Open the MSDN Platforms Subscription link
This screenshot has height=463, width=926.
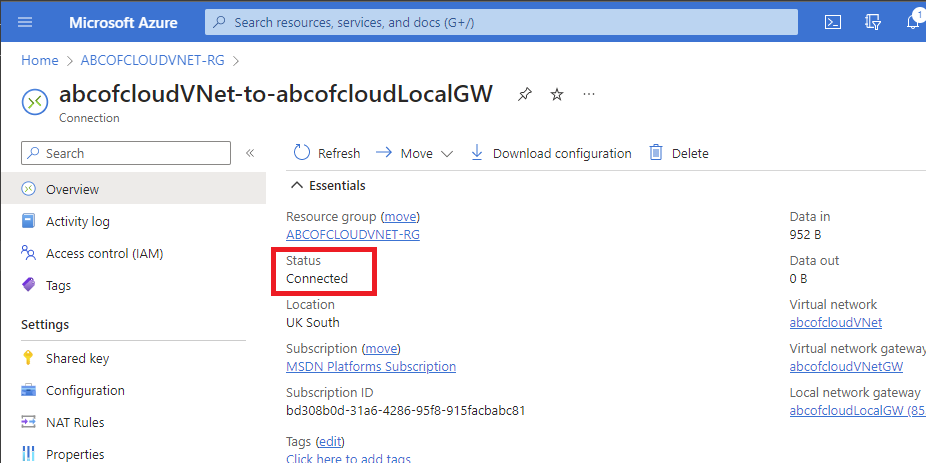pos(371,366)
